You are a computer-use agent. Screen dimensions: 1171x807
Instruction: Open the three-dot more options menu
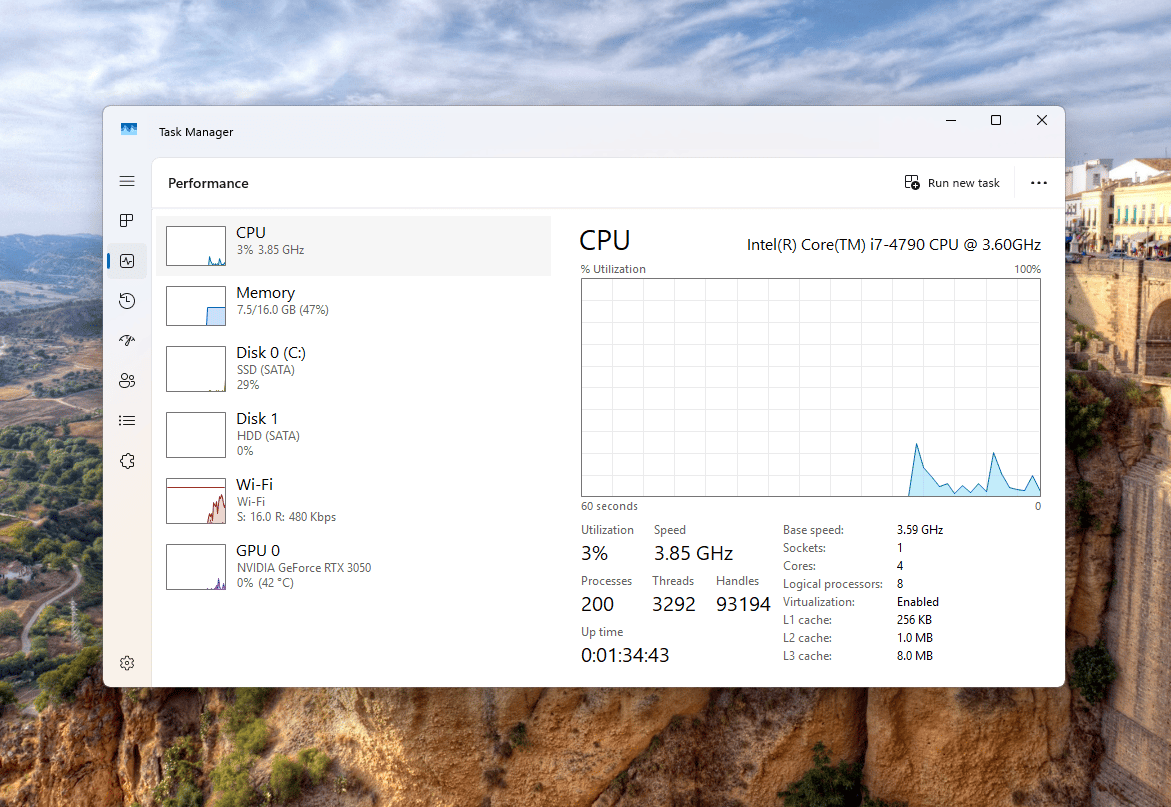coord(1039,183)
